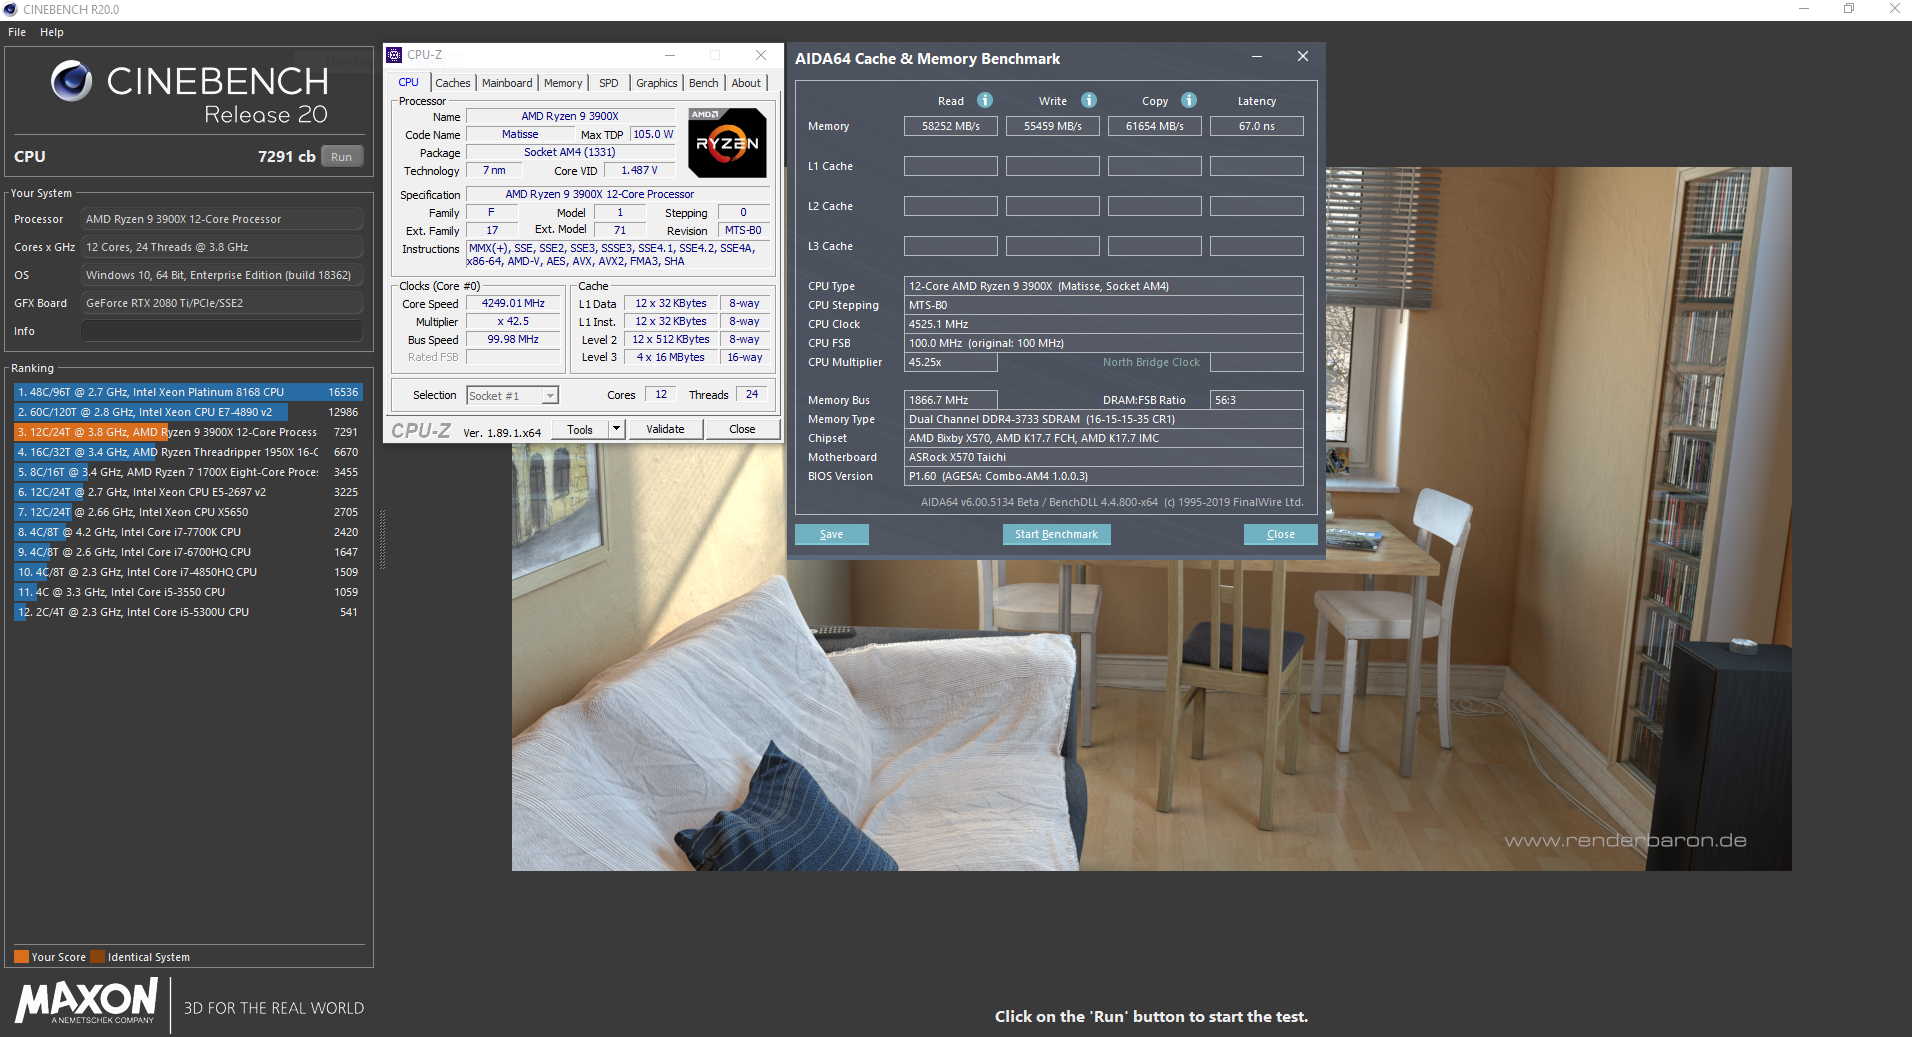Minimize the CPU-Z window
Screen dimensions: 1912x1037
coord(670,55)
